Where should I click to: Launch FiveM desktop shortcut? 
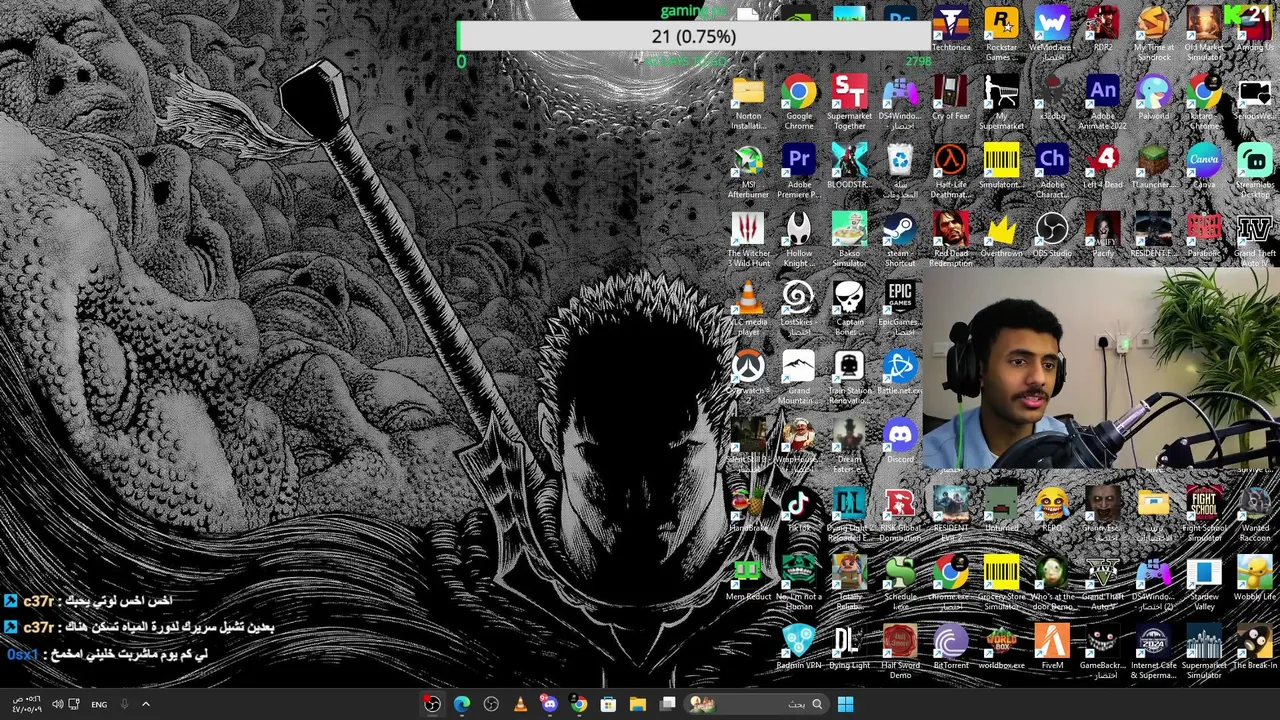1052,648
